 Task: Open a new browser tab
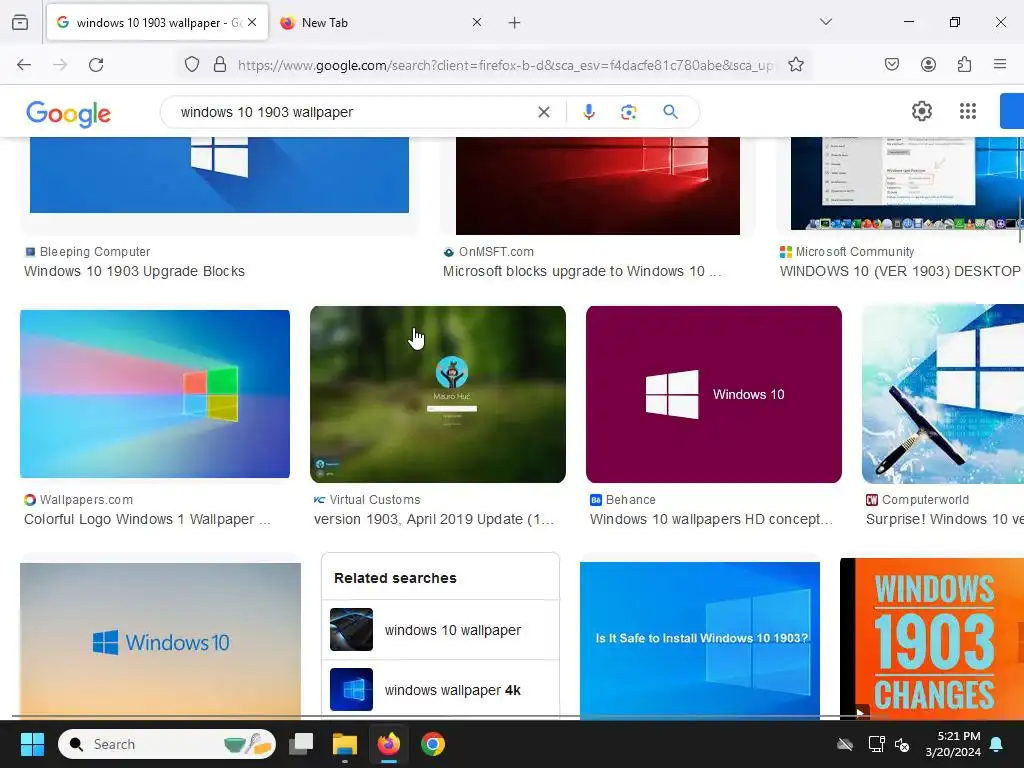click(x=515, y=23)
